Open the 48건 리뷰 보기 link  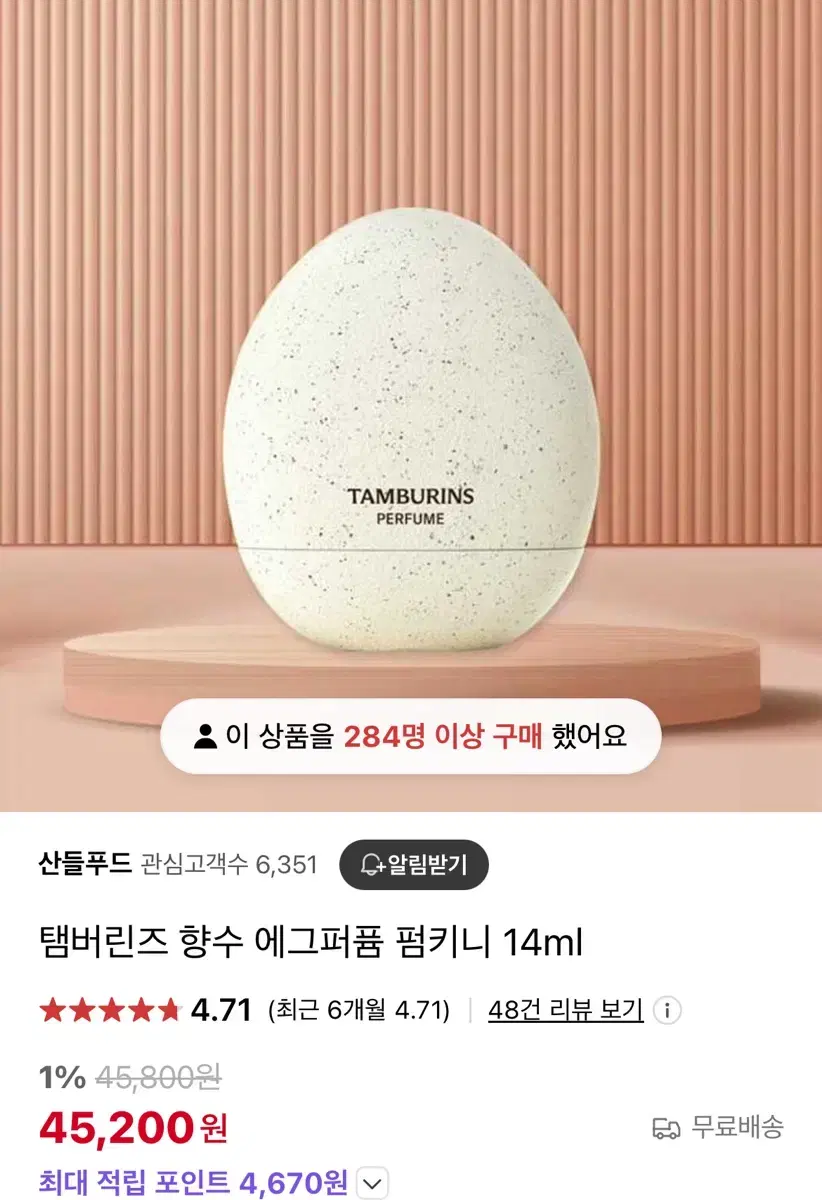pyautogui.click(x=565, y=1009)
